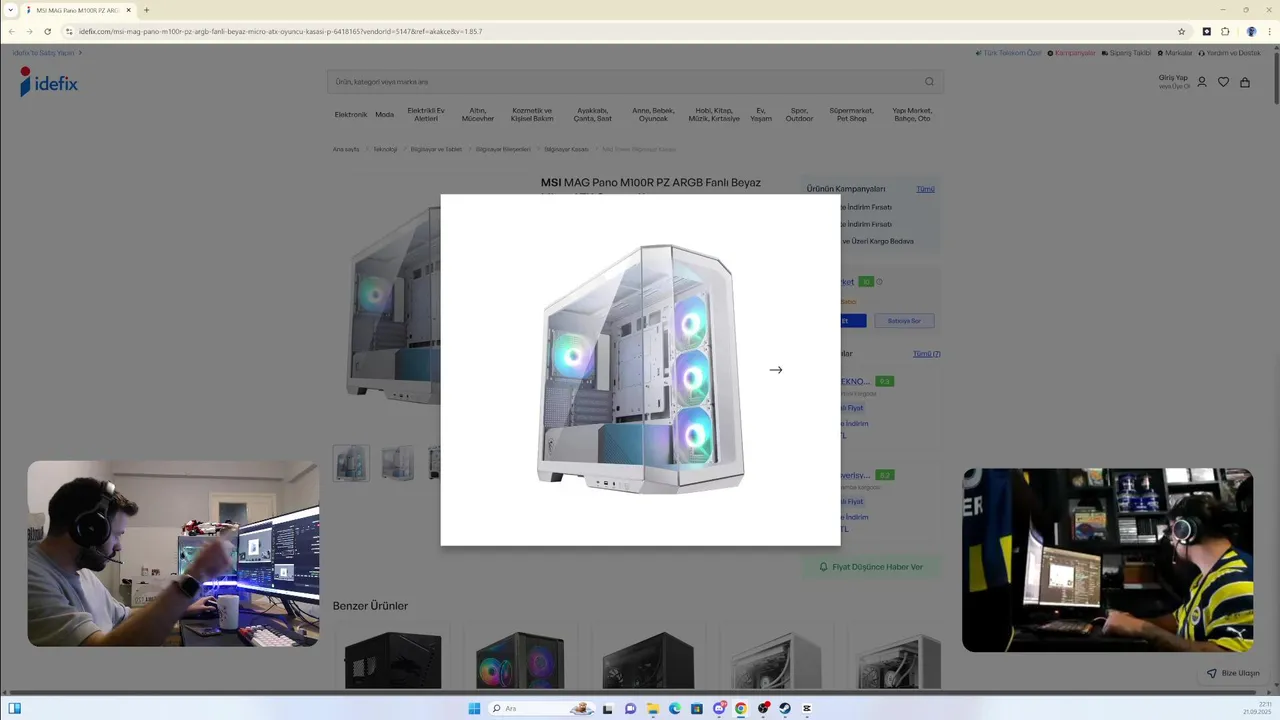This screenshot has height=720, width=1280.
Task: Click the Tümü link next to Ürünün Kampanyaları
Action: pos(925,189)
